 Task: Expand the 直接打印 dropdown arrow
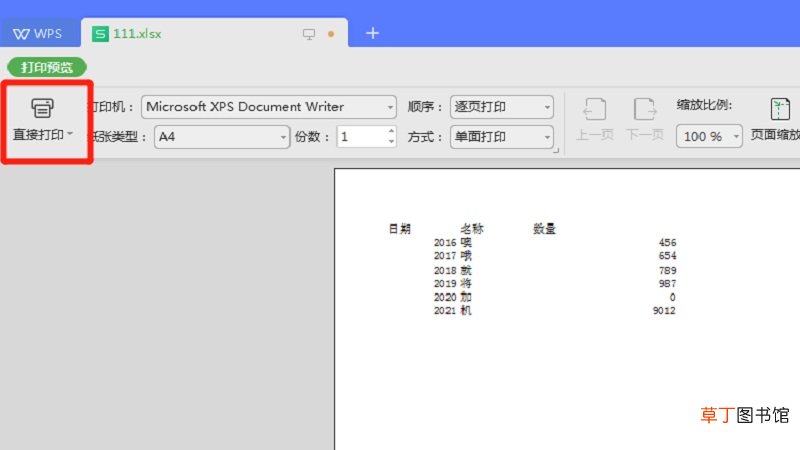coord(70,134)
